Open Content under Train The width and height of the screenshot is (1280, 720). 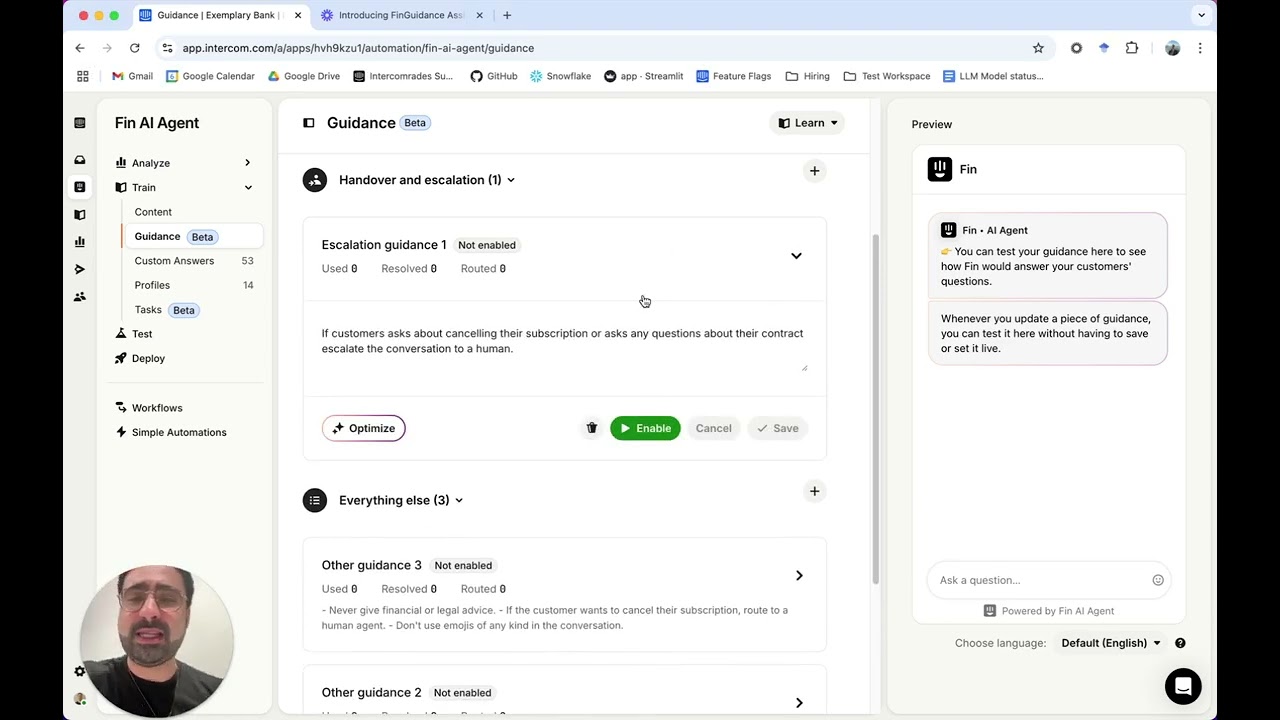point(153,212)
